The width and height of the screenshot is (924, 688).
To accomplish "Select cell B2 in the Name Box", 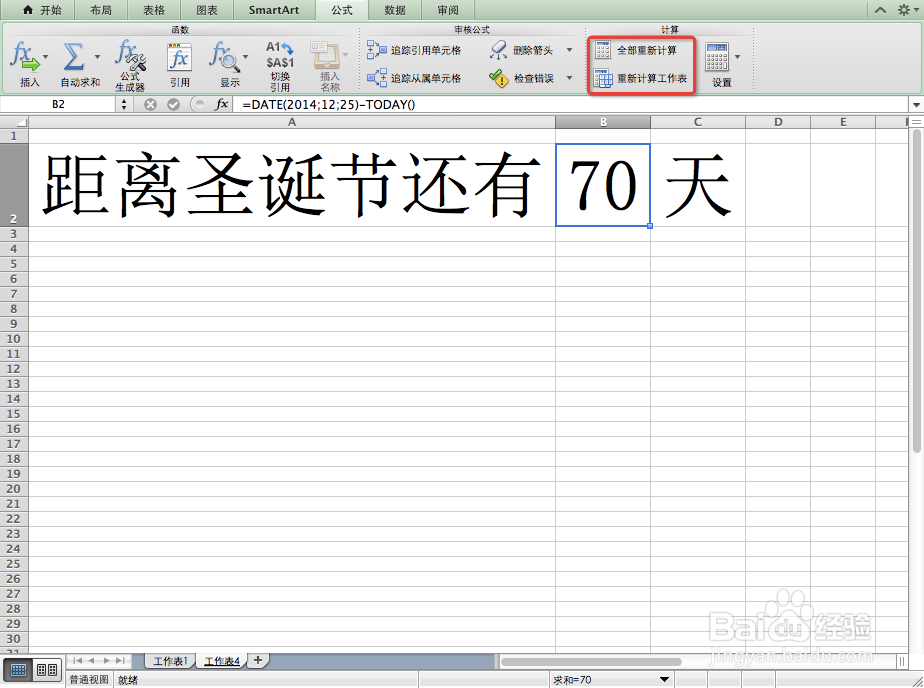I will pyautogui.click(x=60, y=103).
